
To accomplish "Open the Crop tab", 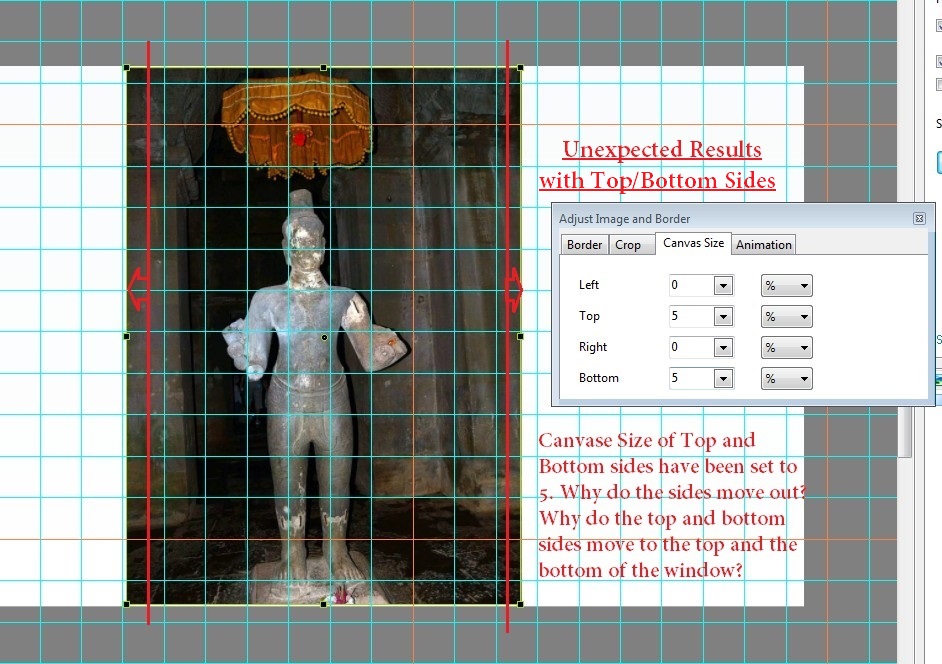I will [628, 245].
